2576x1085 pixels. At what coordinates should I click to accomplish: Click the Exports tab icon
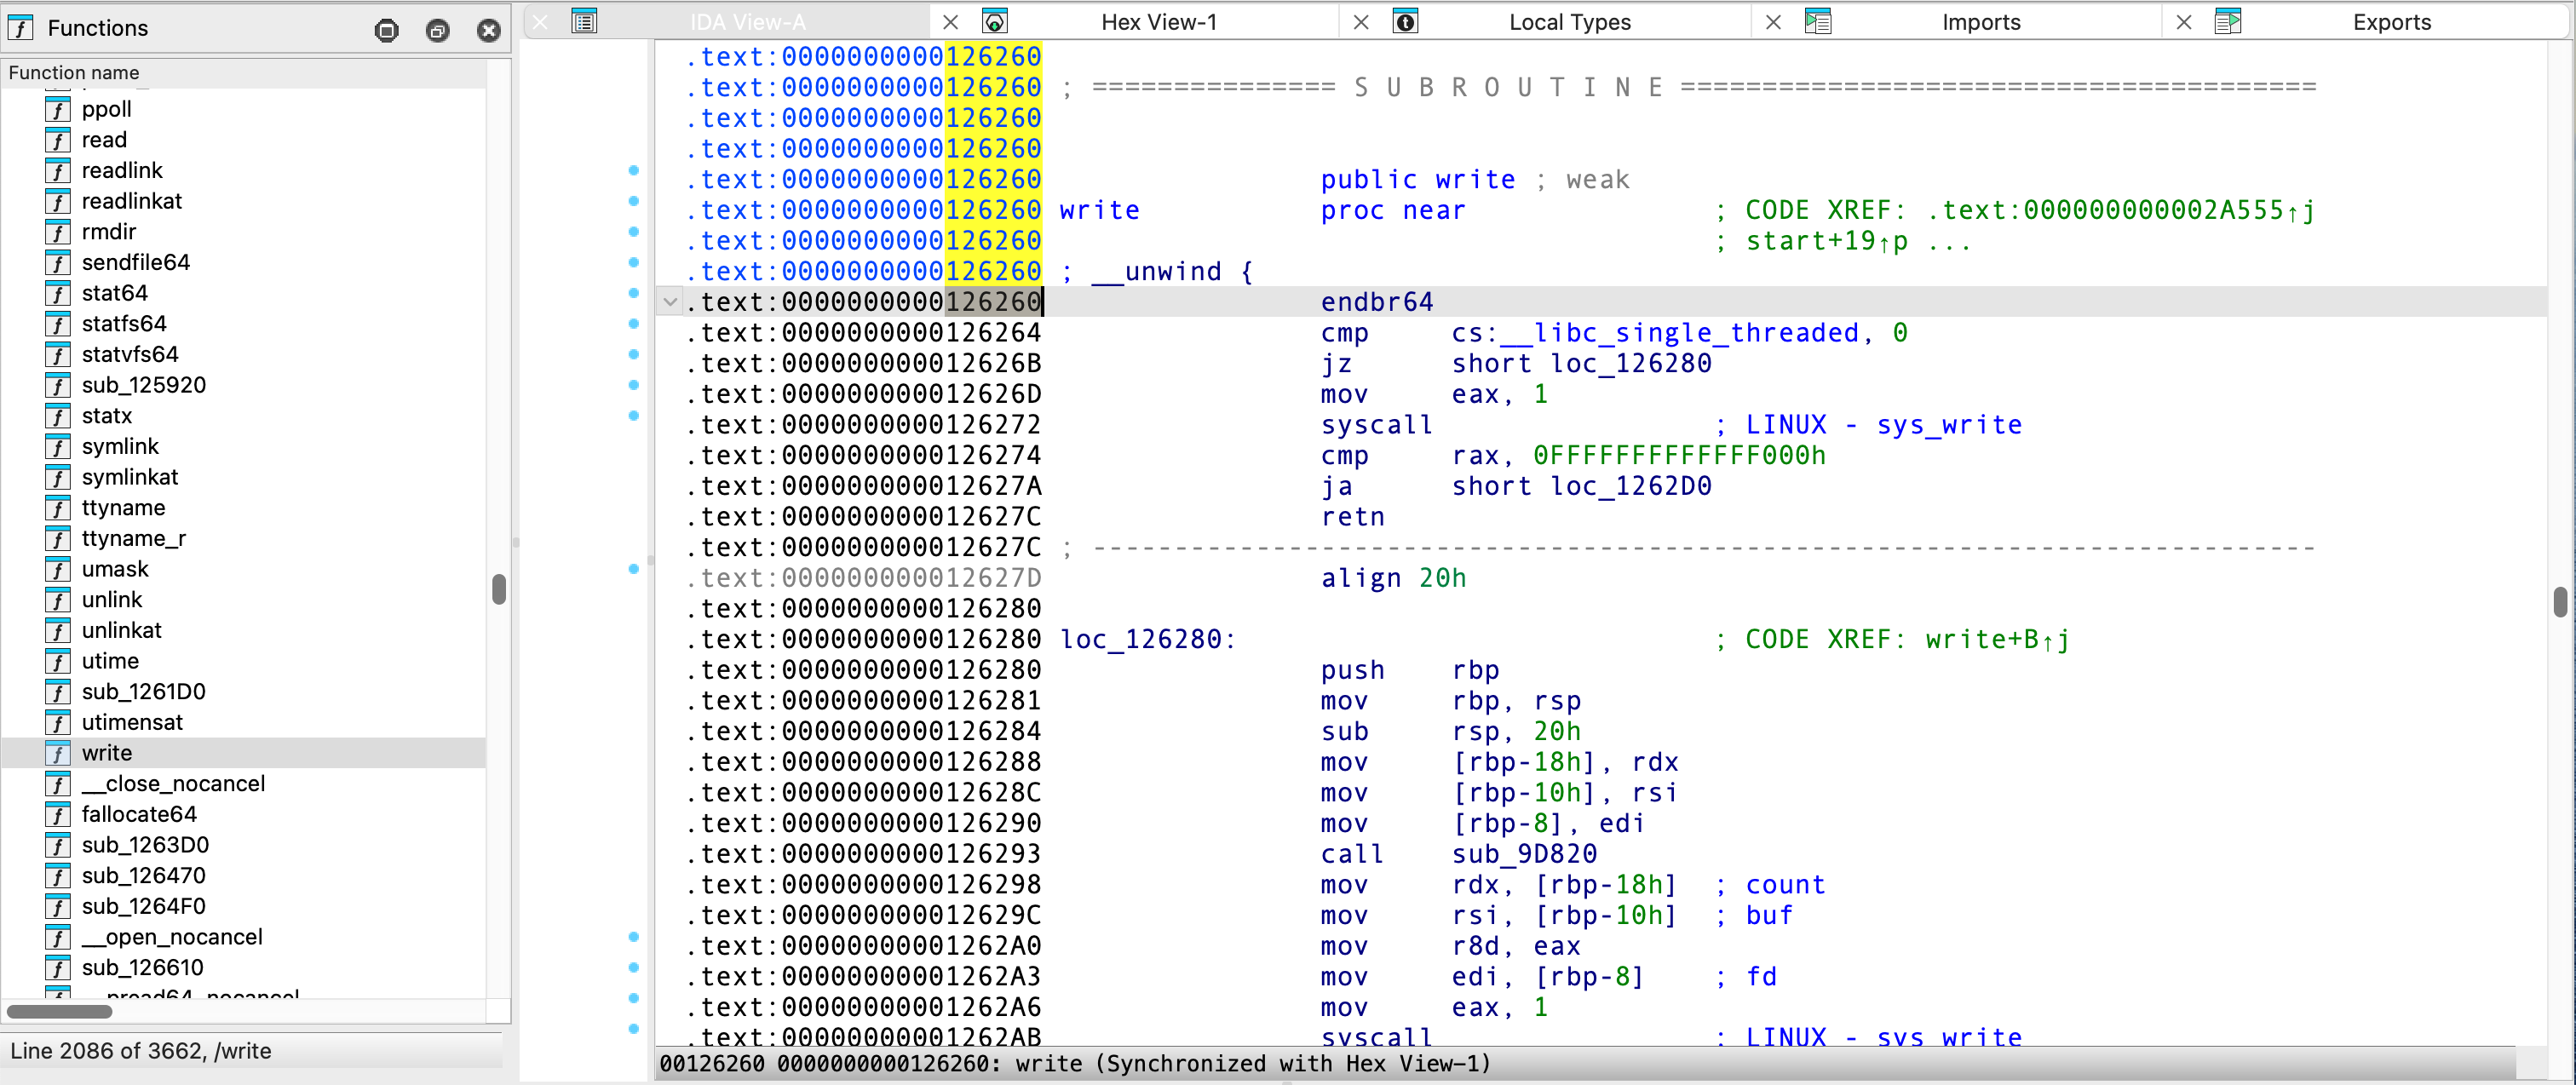pyautogui.click(x=2227, y=21)
